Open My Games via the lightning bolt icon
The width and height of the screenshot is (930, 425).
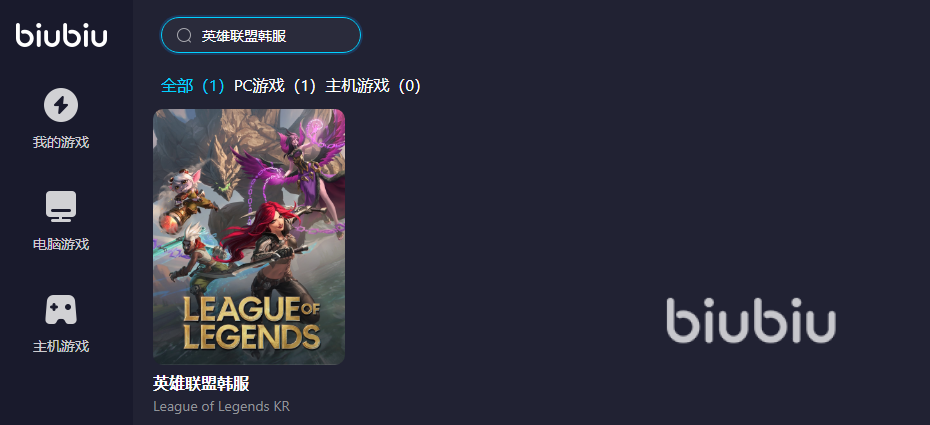(61, 105)
